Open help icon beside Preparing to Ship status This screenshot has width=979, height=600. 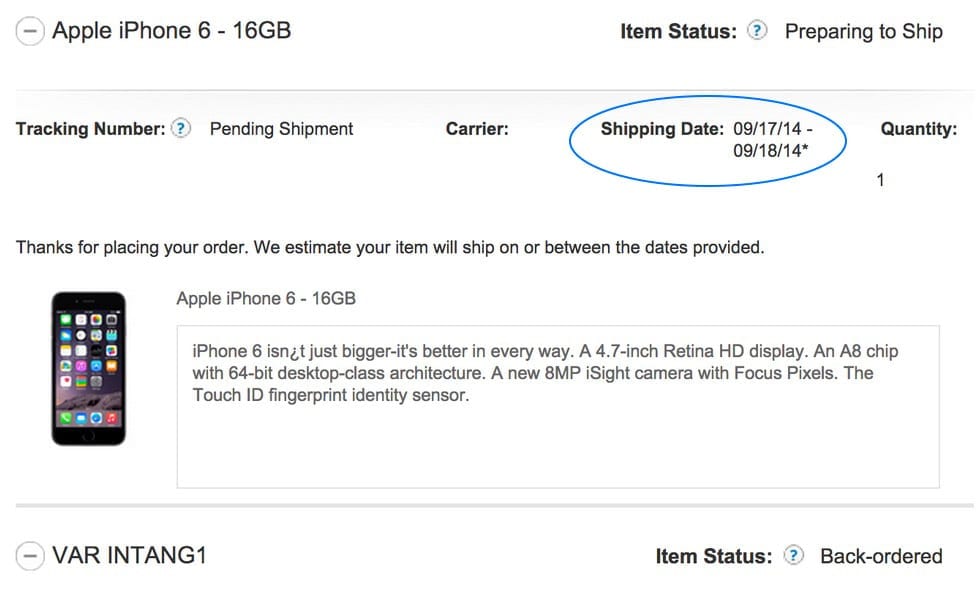tap(758, 31)
